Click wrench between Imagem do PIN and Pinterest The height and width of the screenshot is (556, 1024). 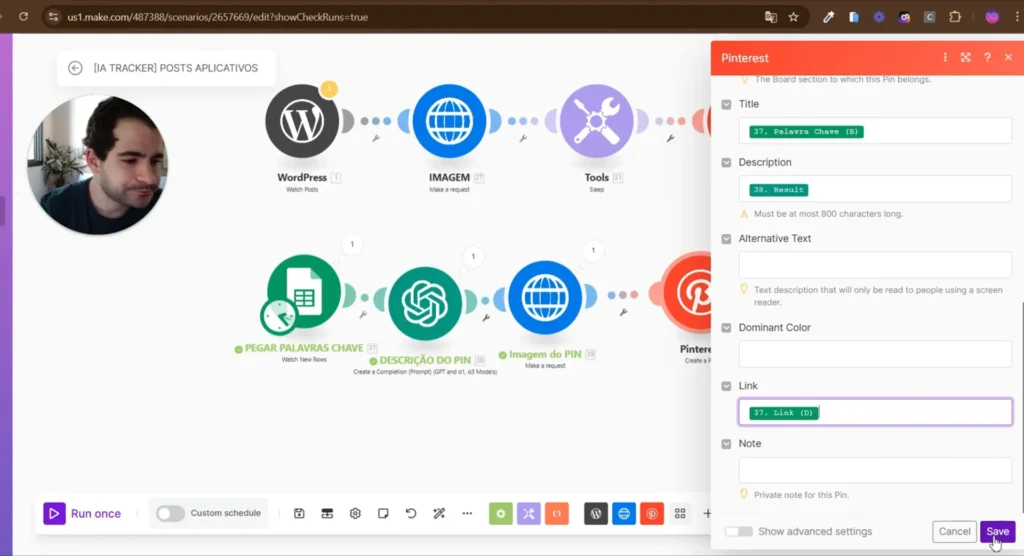[623, 312]
